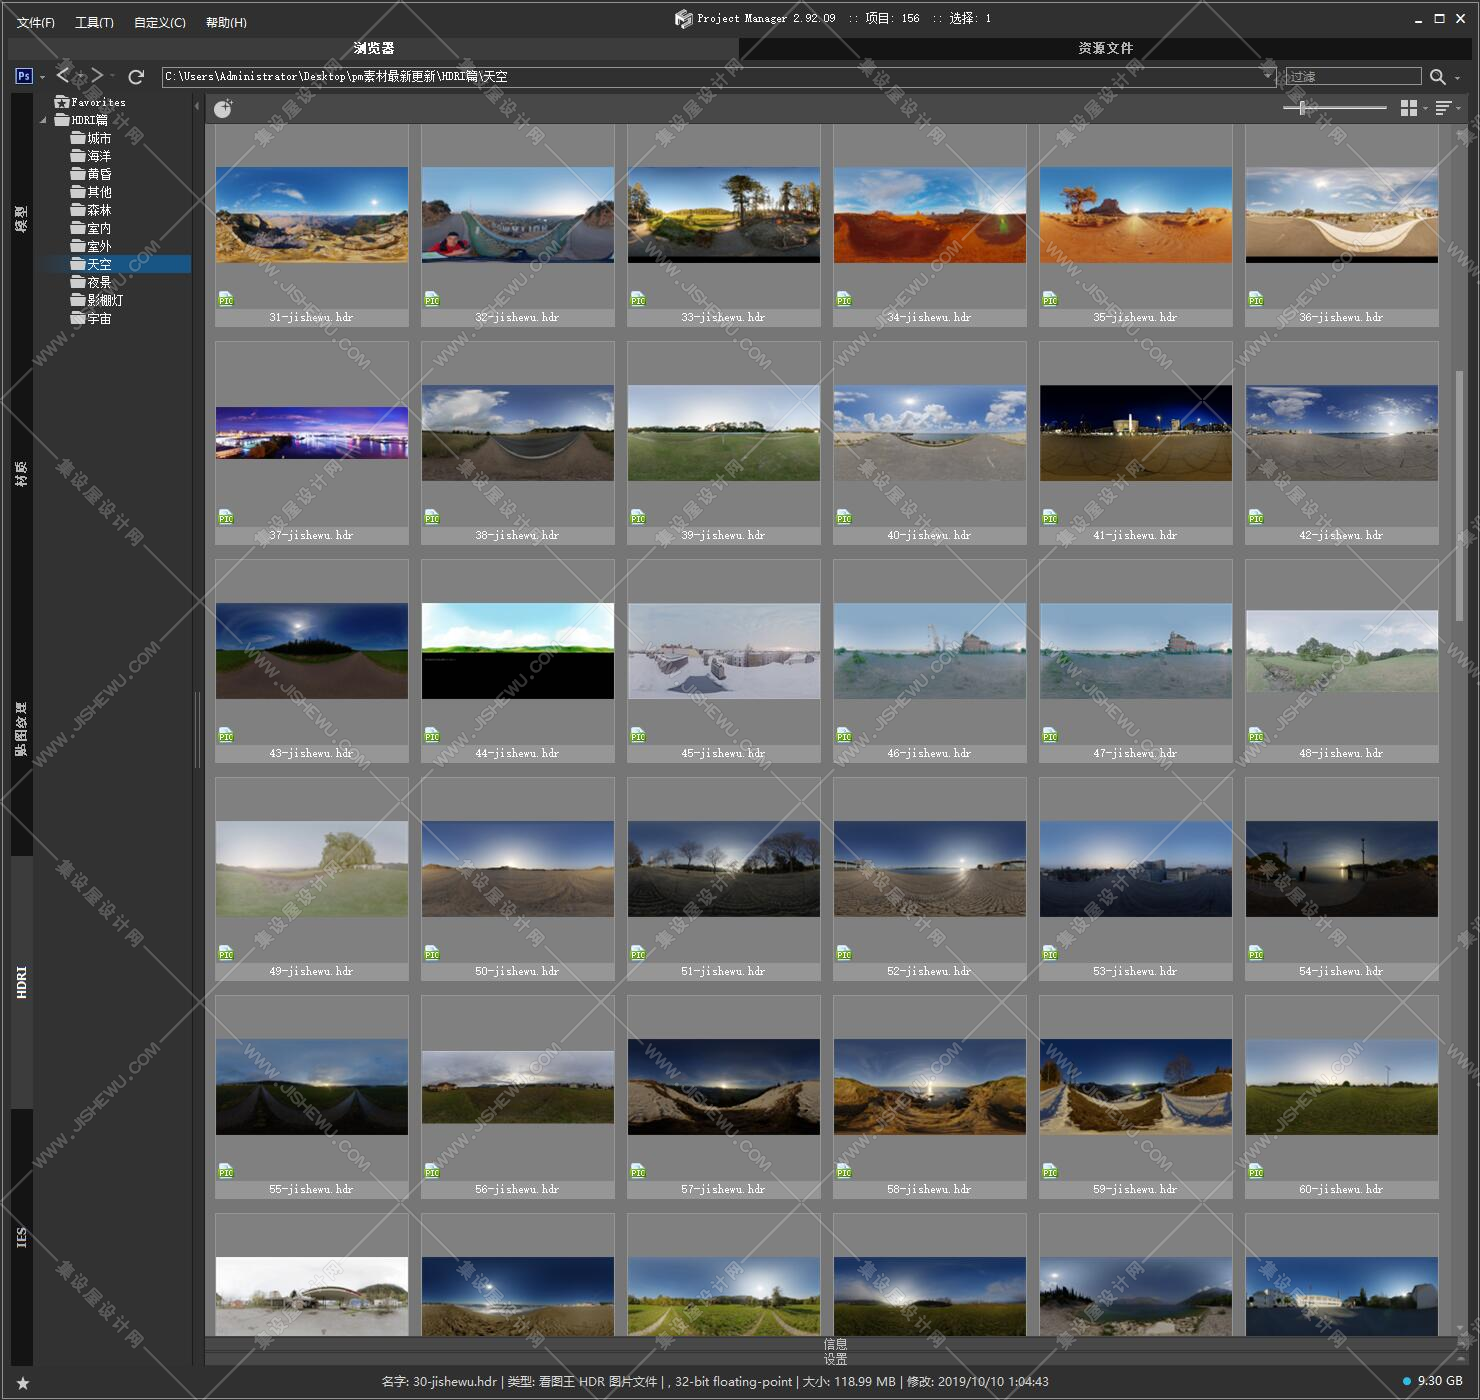Click the search magnifier icon
This screenshot has height=1400, width=1480.
click(x=1437, y=76)
